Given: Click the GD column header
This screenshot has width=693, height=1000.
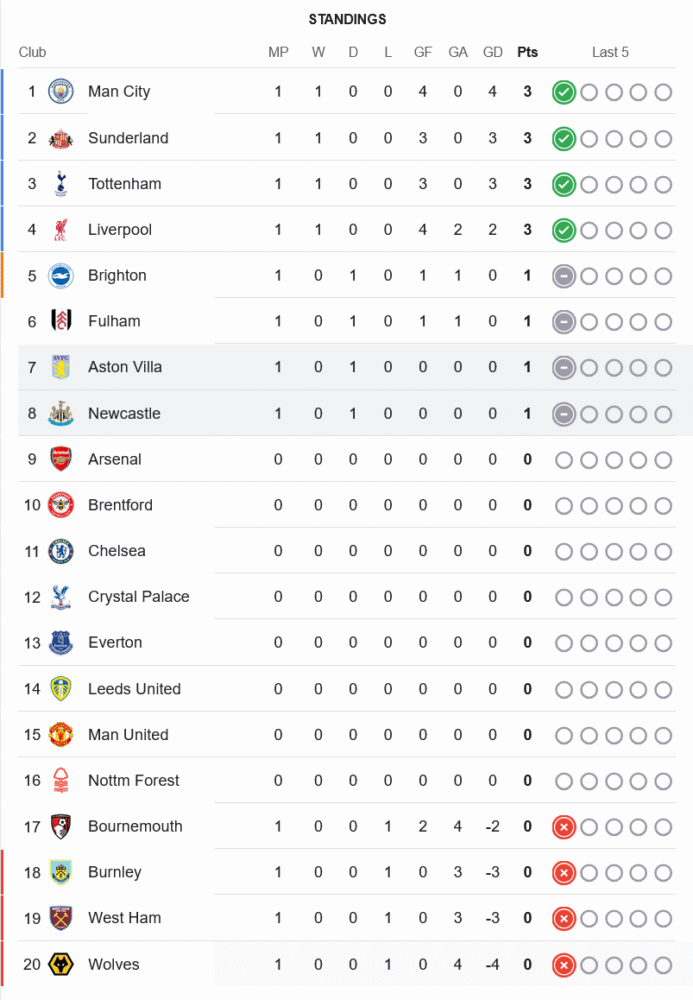Looking at the screenshot, I should coord(493,52).
